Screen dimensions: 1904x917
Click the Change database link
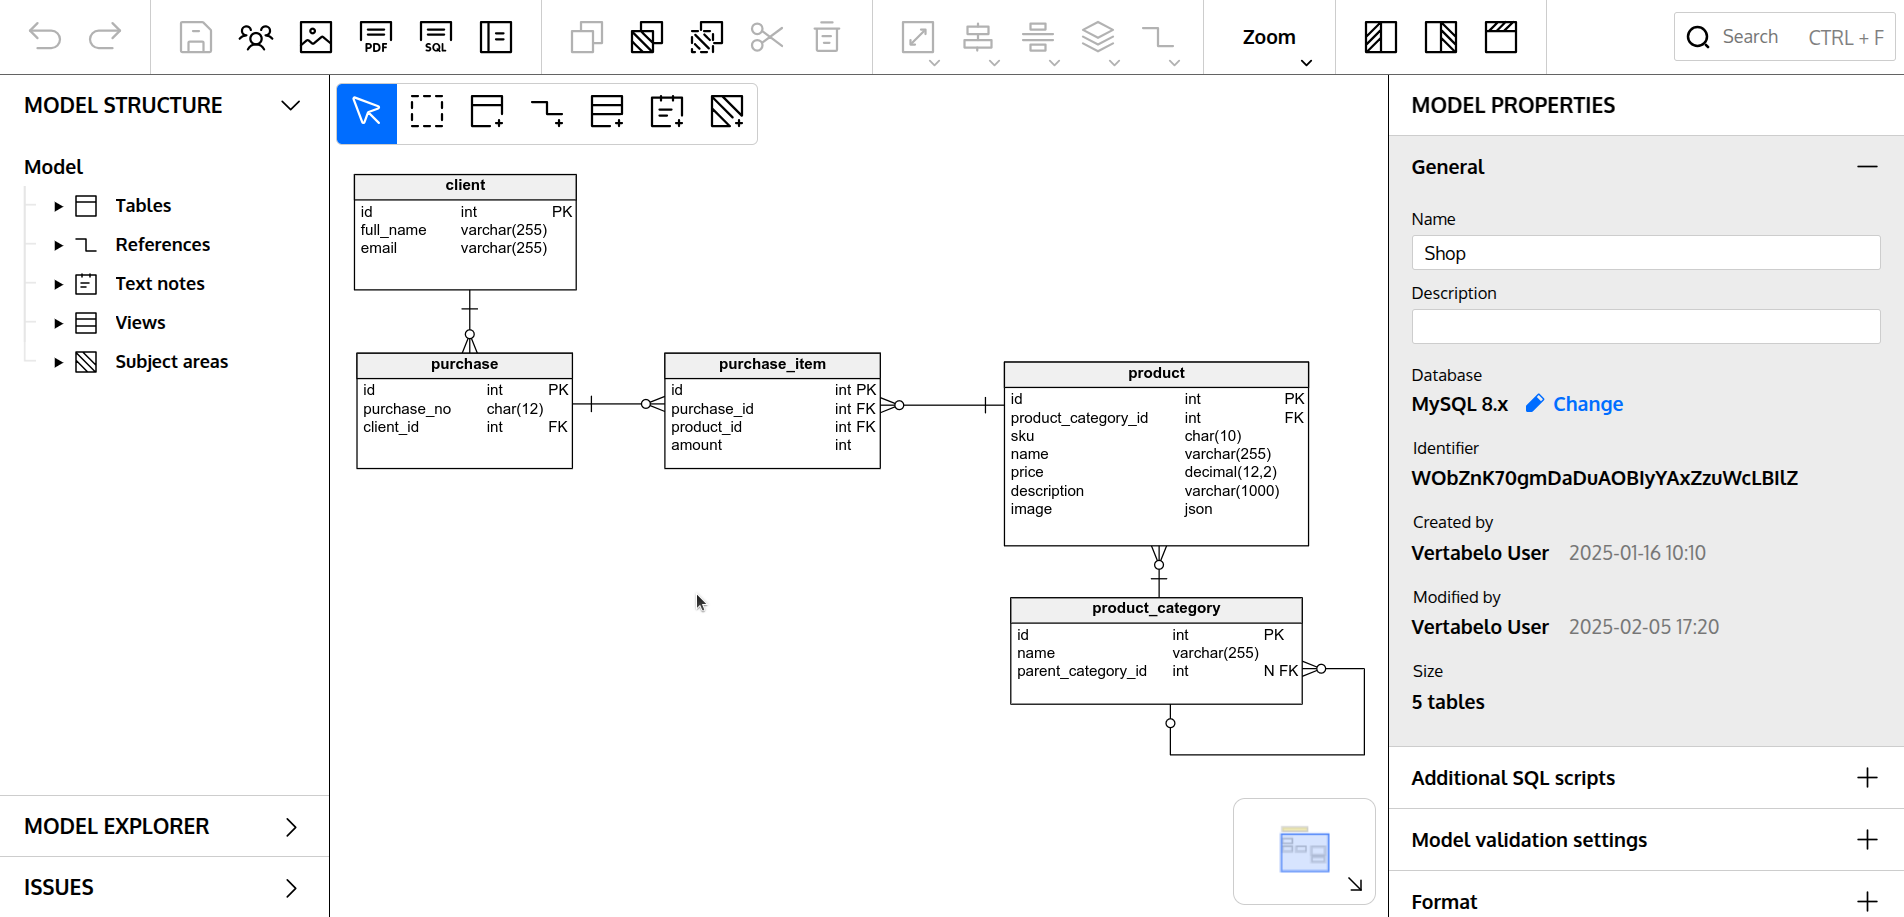coord(1574,404)
